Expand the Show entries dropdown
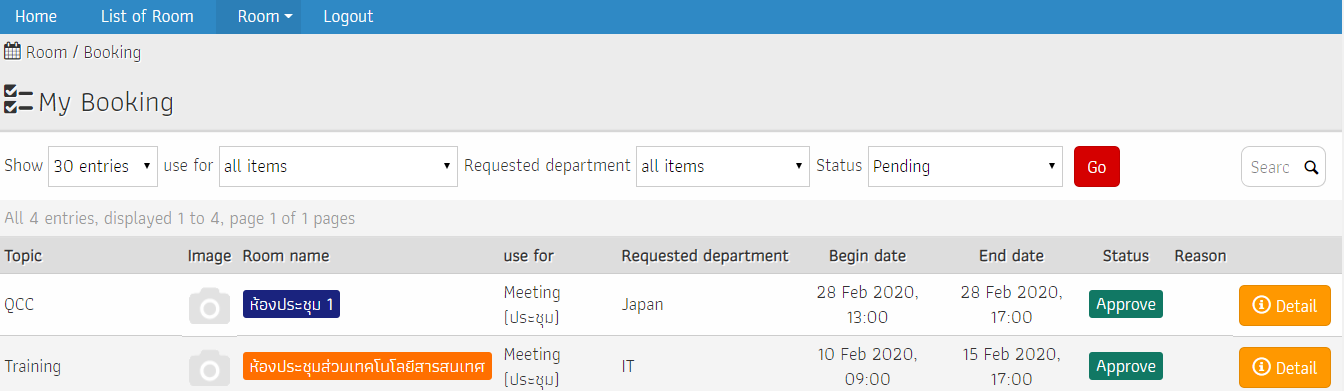This screenshot has height=391, width=1344. tap(103, 166)
